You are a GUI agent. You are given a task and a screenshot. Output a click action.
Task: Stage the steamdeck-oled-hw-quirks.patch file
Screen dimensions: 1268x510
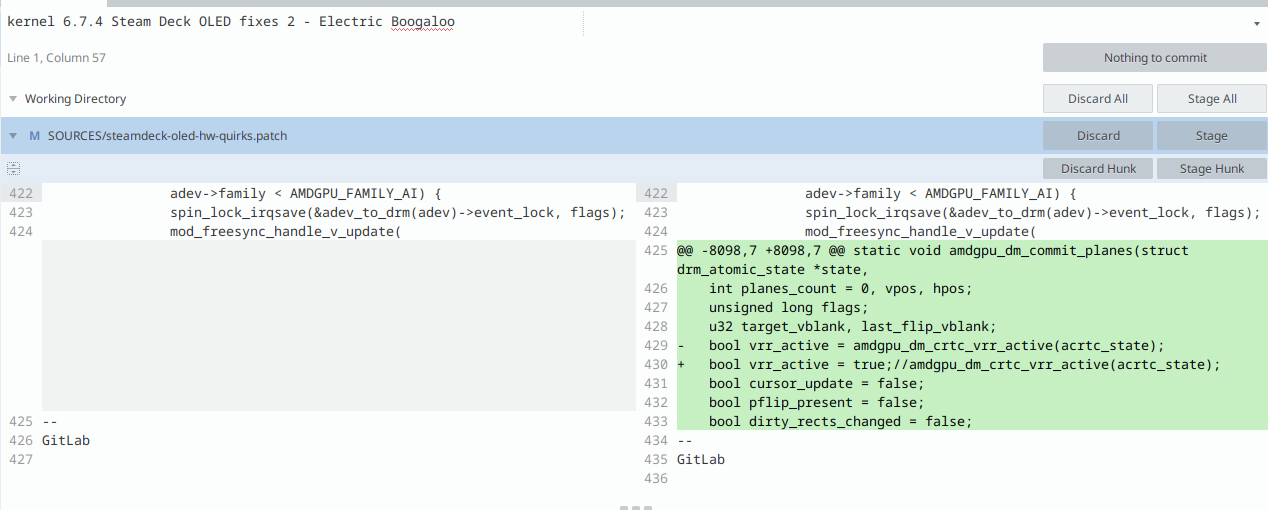pyautogui.click(x=1211, y=135)
